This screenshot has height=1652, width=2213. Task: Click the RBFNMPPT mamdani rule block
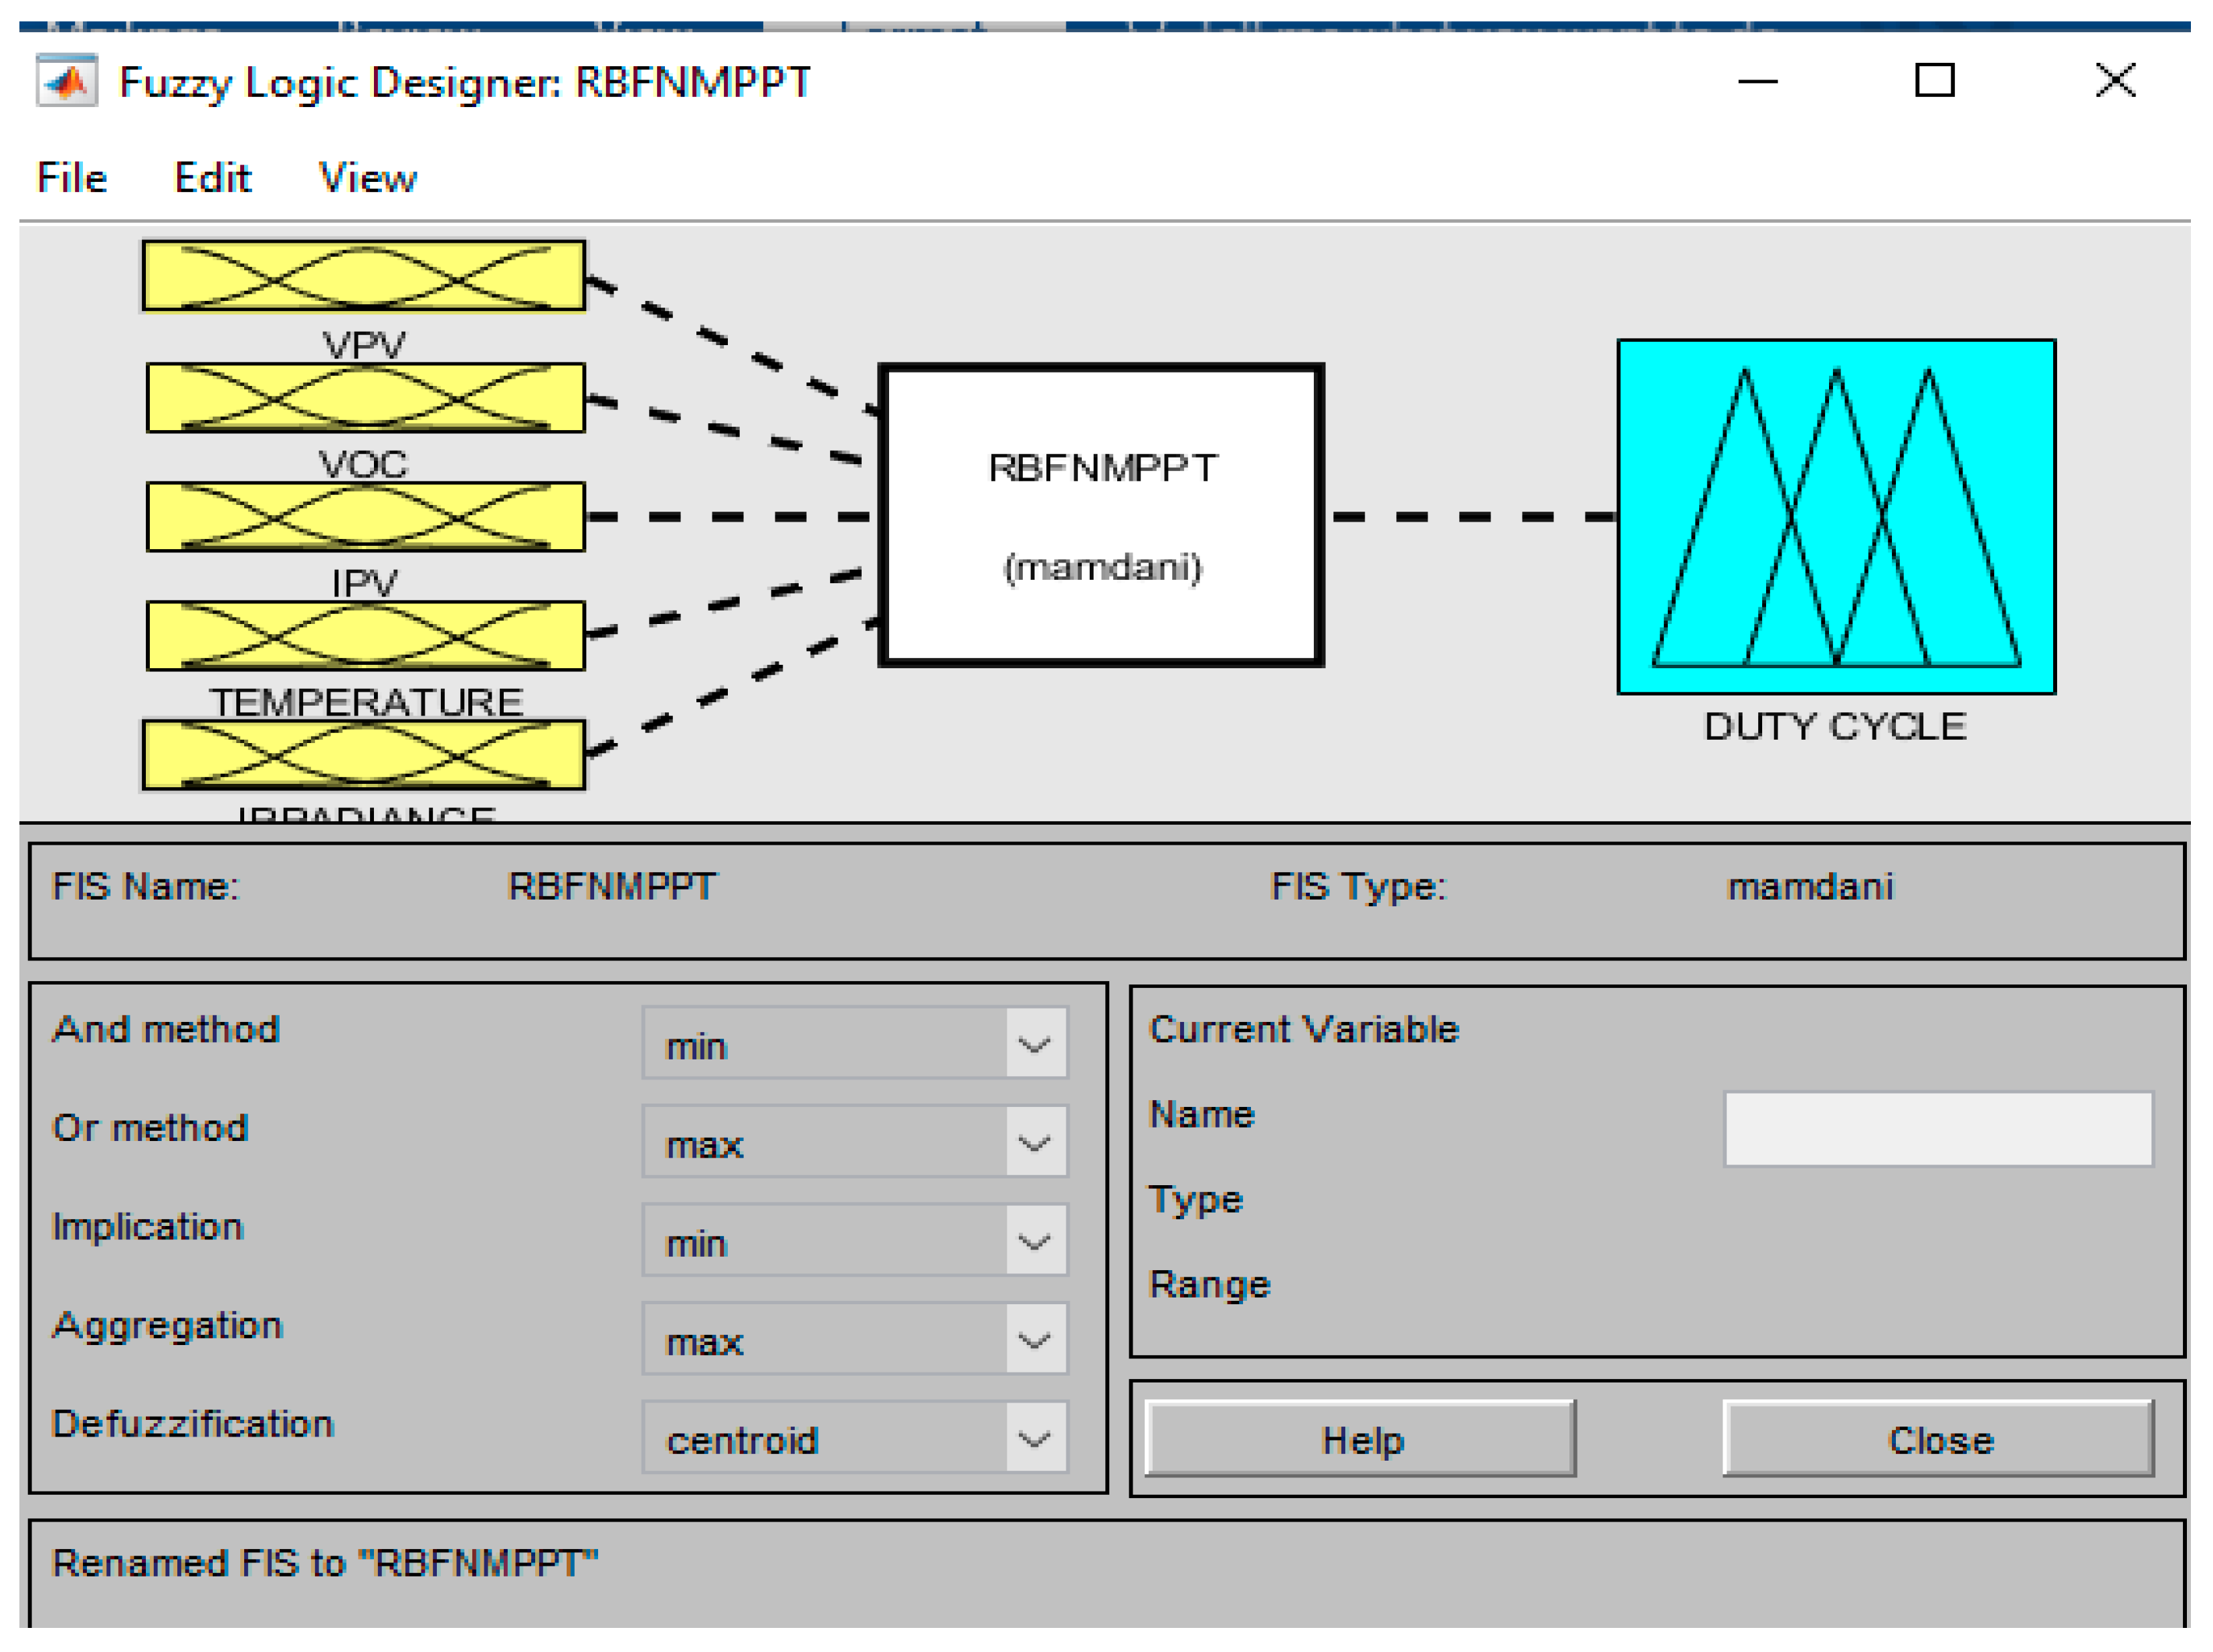[1101, 515]
